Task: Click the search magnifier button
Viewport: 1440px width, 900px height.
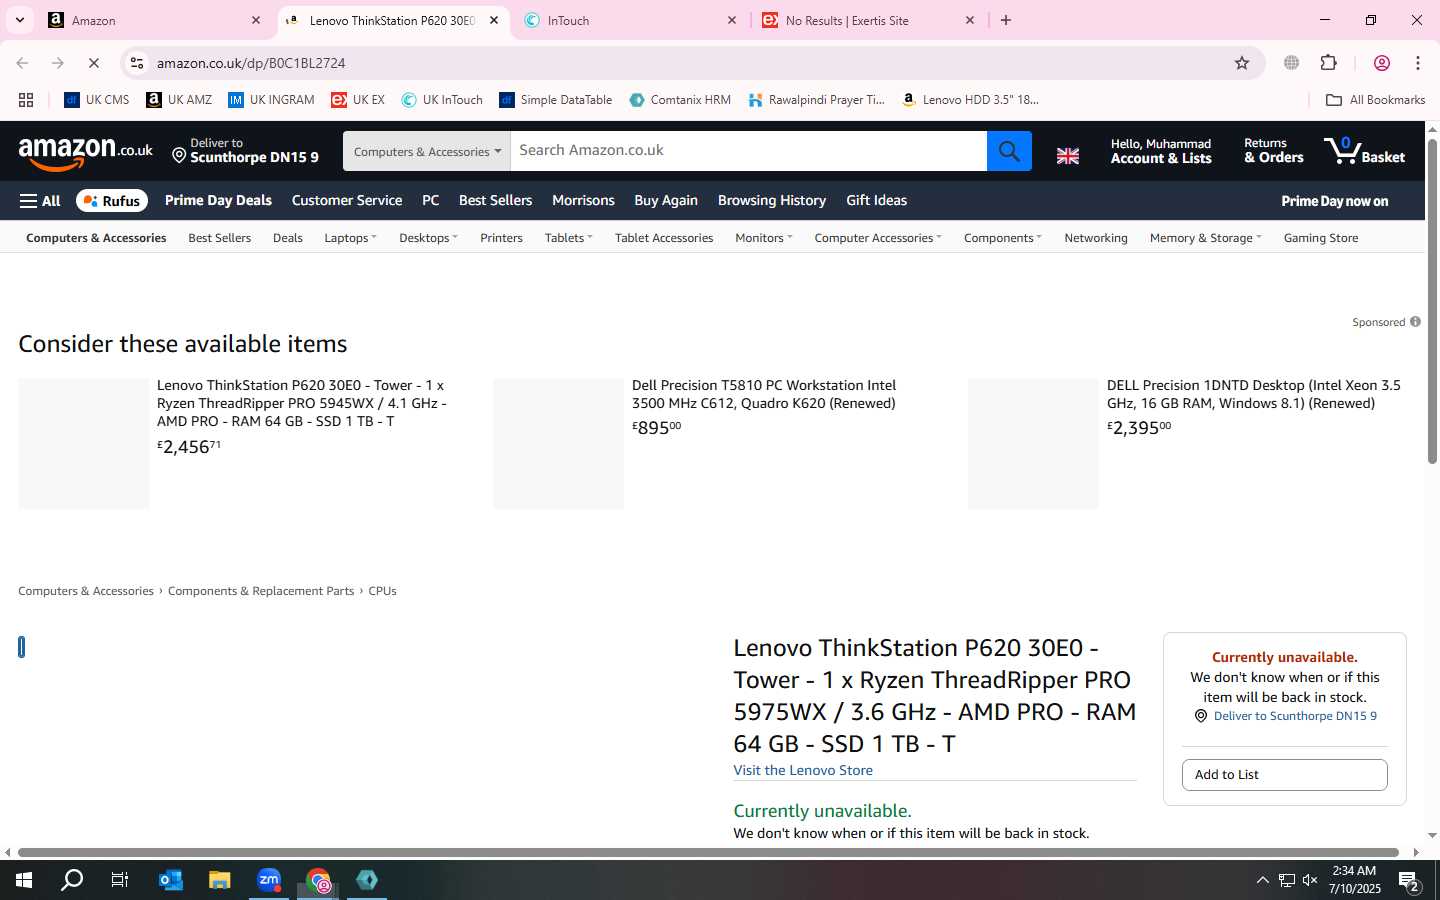Action: click(x=1009, y=151)
